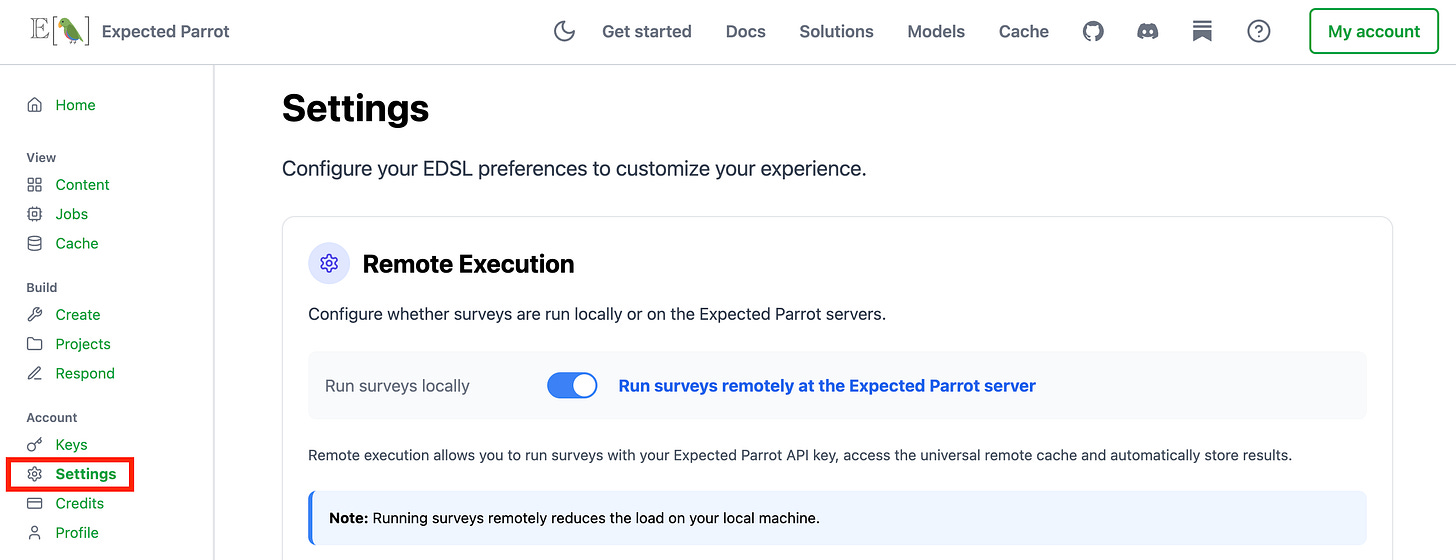Viewport: 1456px width, 560px height.
Task: Click the Substack bookmark icon
Action: click(x=1203, y=31)
